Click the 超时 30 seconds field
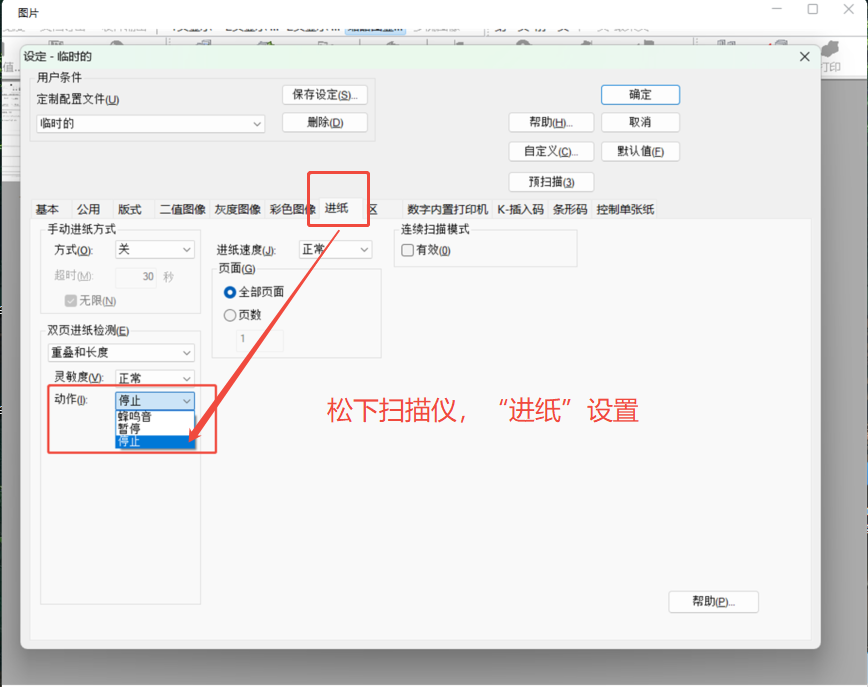The image size is (868, 687). pyautogui.click(x=136, y=277)
